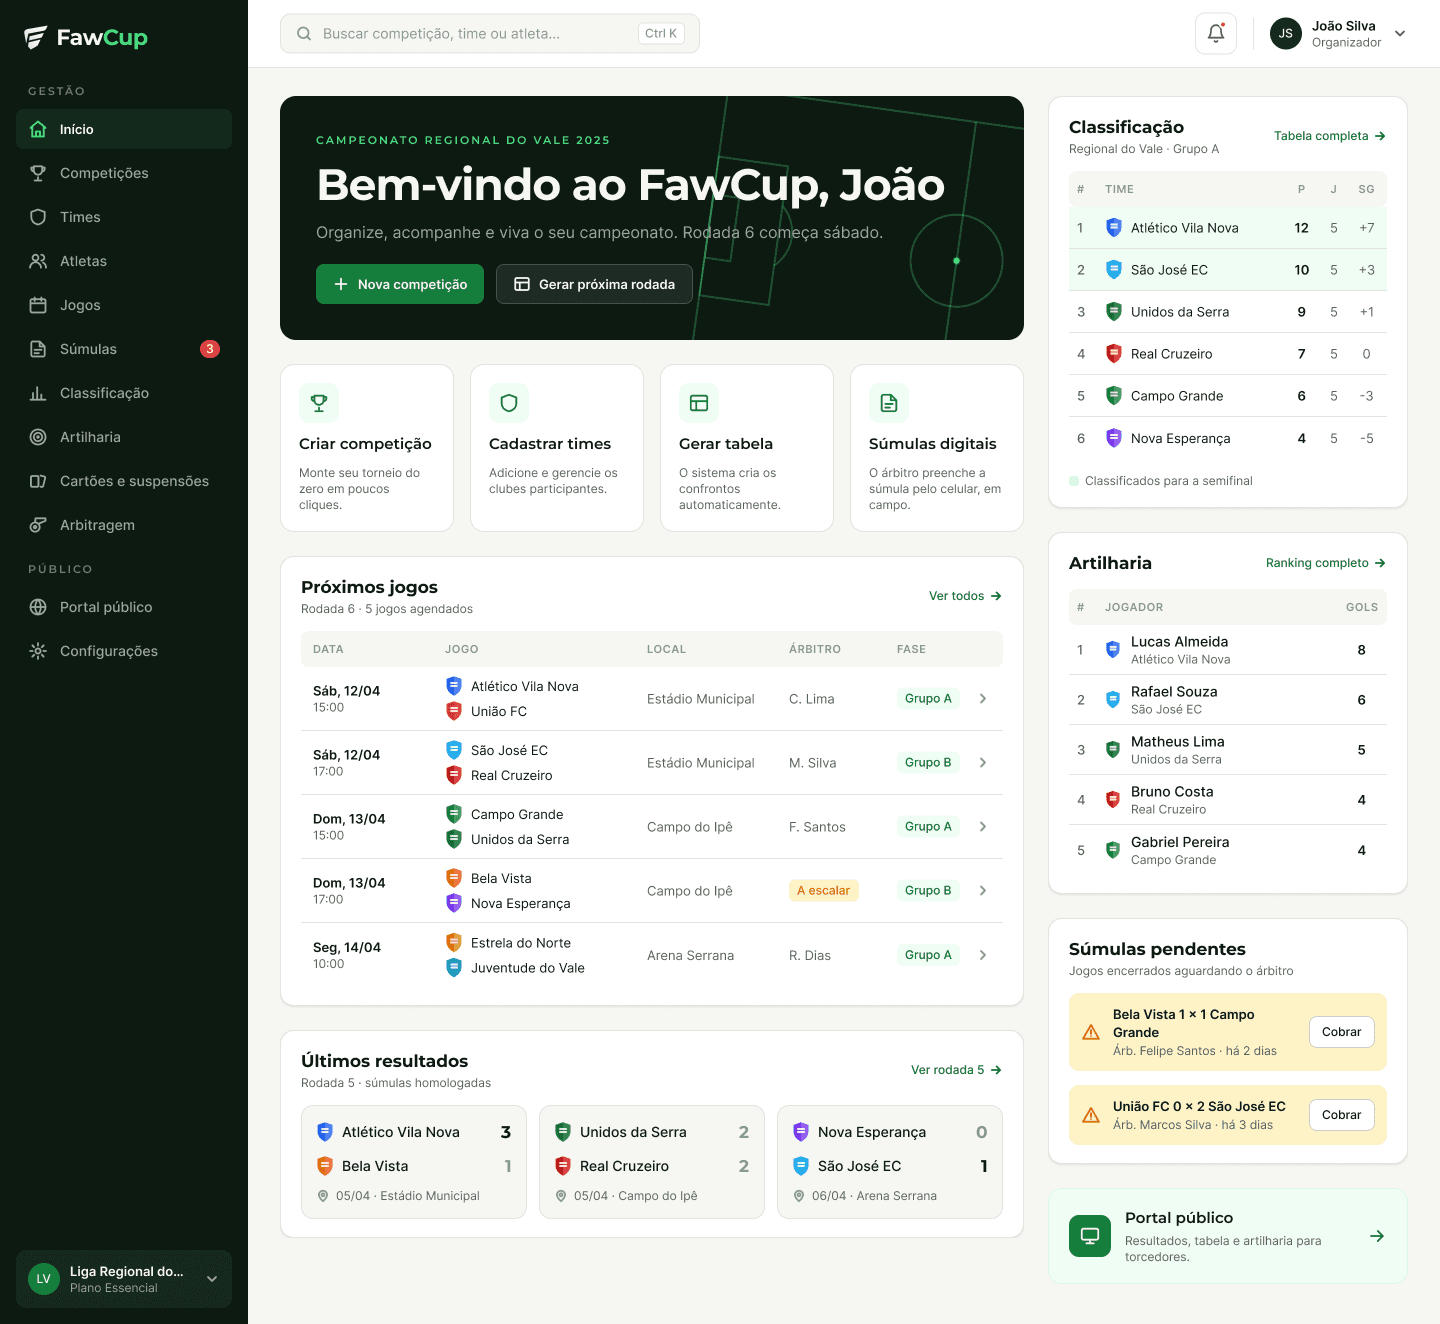Click the LV league avatar

click(44, 1279)
